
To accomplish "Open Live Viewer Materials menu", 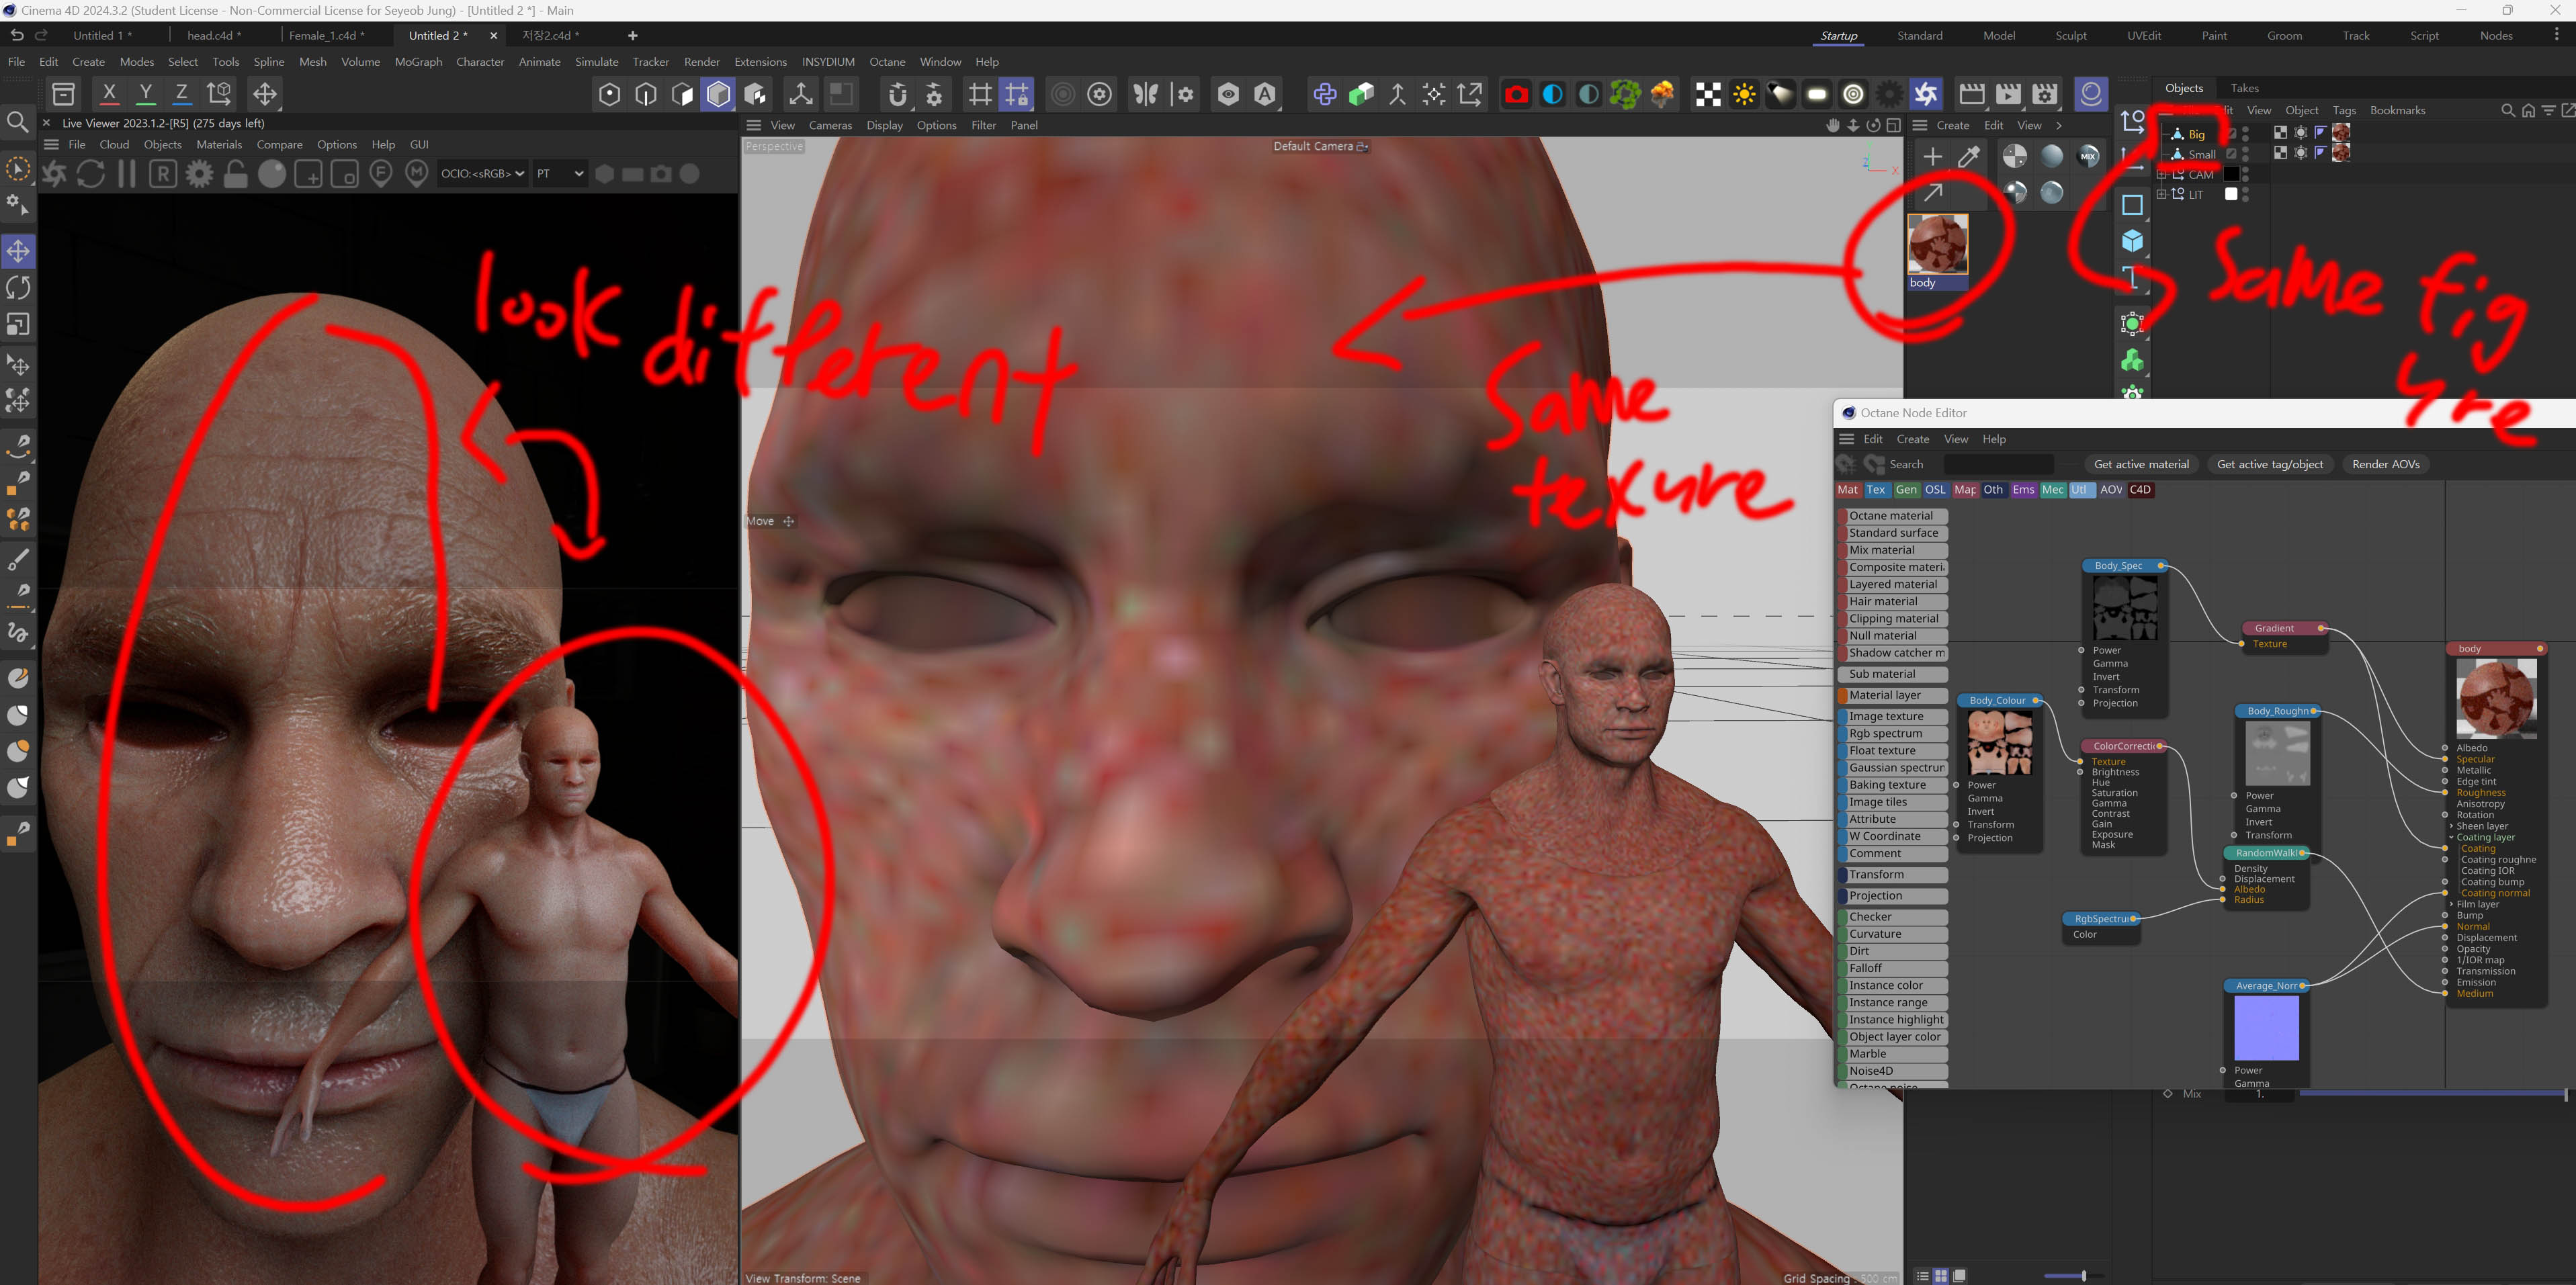I will pyautogui.click(x=219, y=145).
